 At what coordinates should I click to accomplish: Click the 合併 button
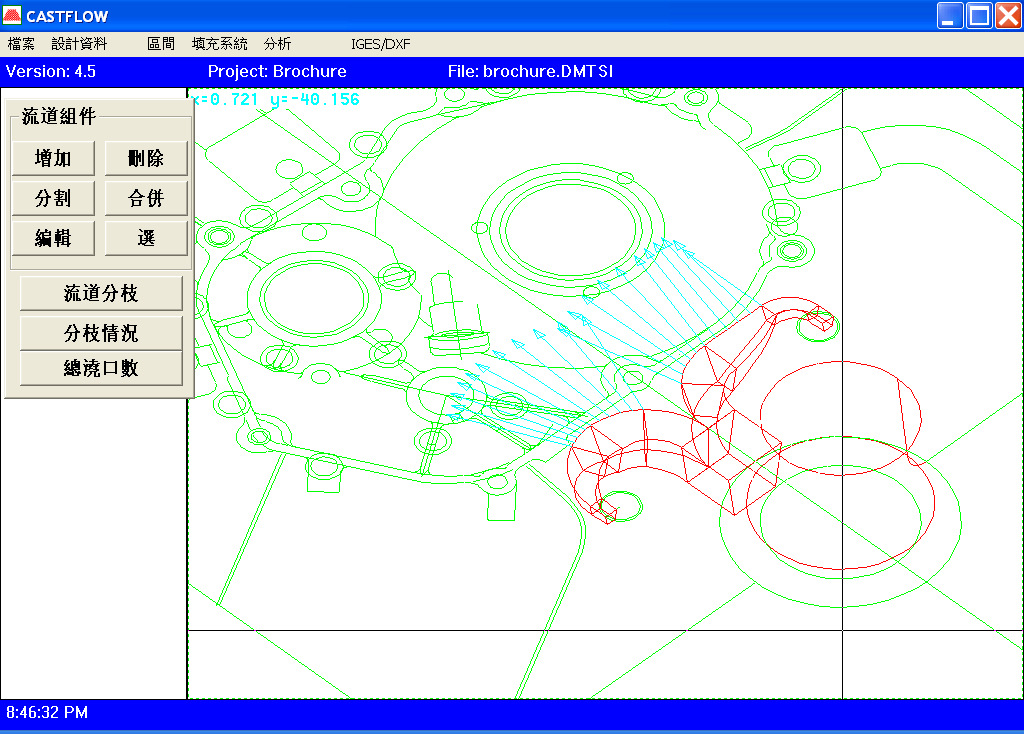click(x=146, y=198)
